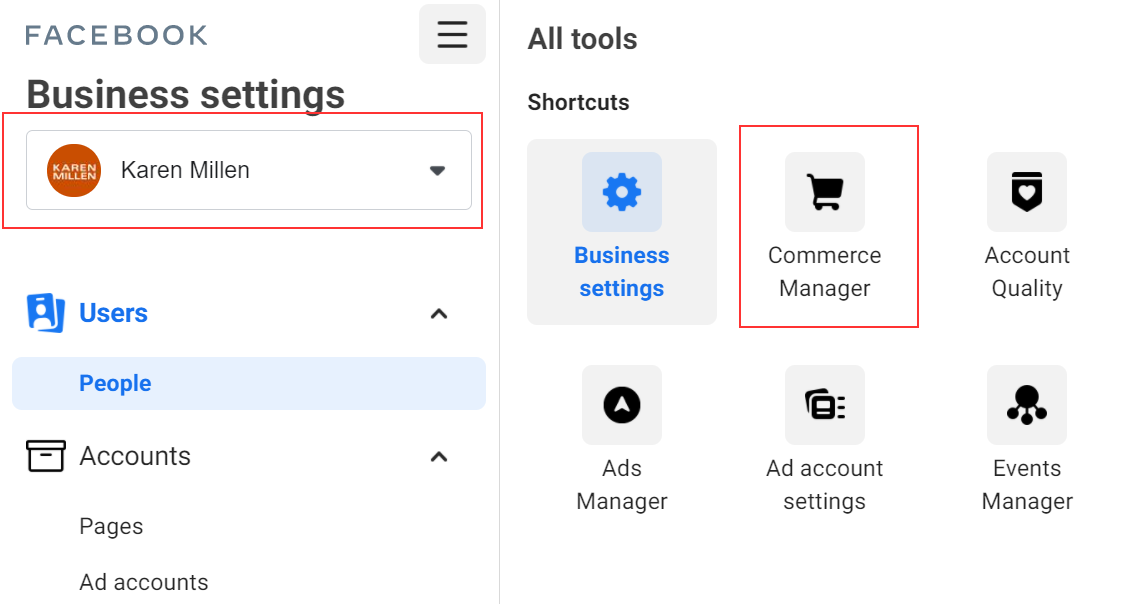Click the Business settings gear icon

622,192
